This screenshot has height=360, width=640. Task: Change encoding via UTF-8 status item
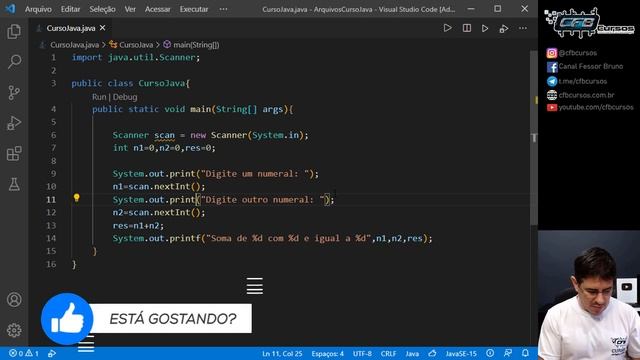pyautogui.click(x=362, y=353)
